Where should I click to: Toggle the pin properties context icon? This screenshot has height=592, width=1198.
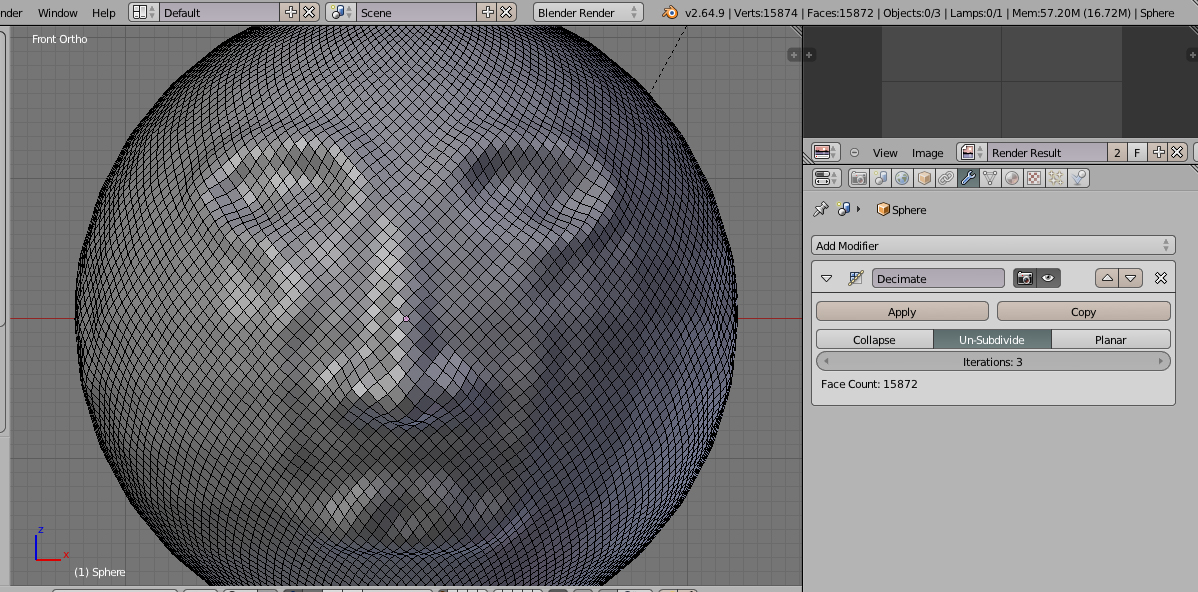click(x=821, y=209)
